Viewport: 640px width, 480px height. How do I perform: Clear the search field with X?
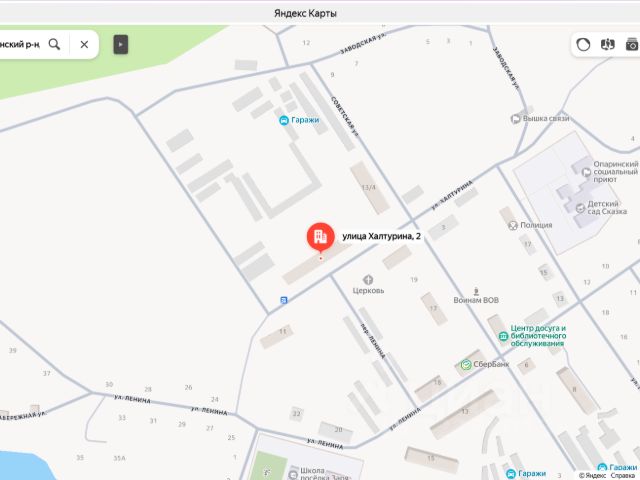(84, 44)
